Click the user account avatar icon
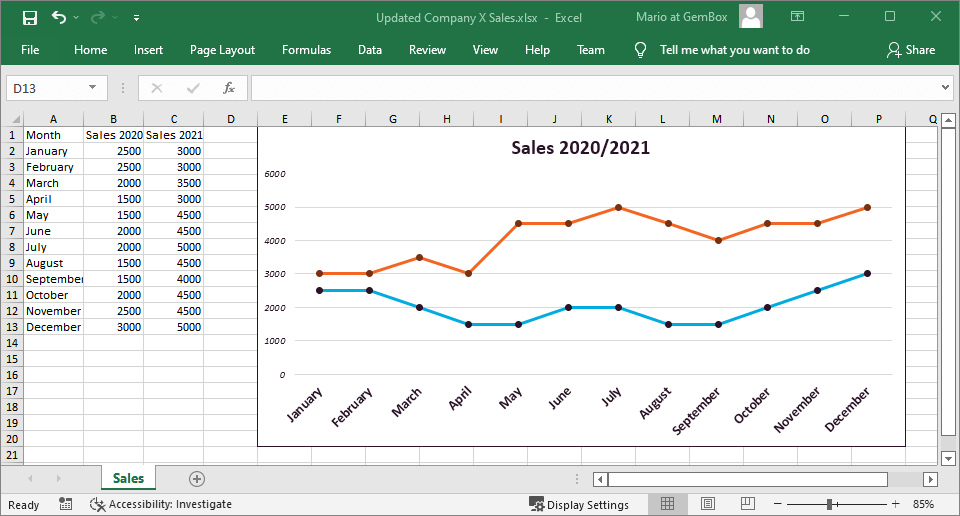Image resolution: width=960 pixels, height=516 pixels. pyautogui.click(x=750, y=17)
